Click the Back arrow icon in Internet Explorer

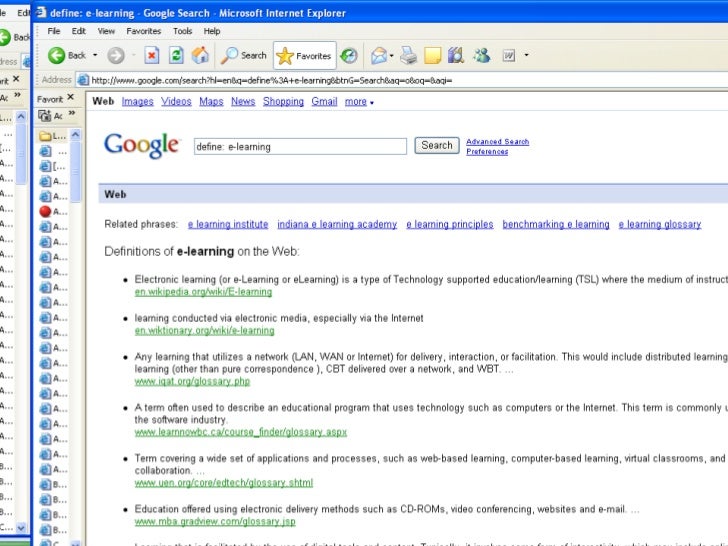pyautogui.click(x=56, y=56)
